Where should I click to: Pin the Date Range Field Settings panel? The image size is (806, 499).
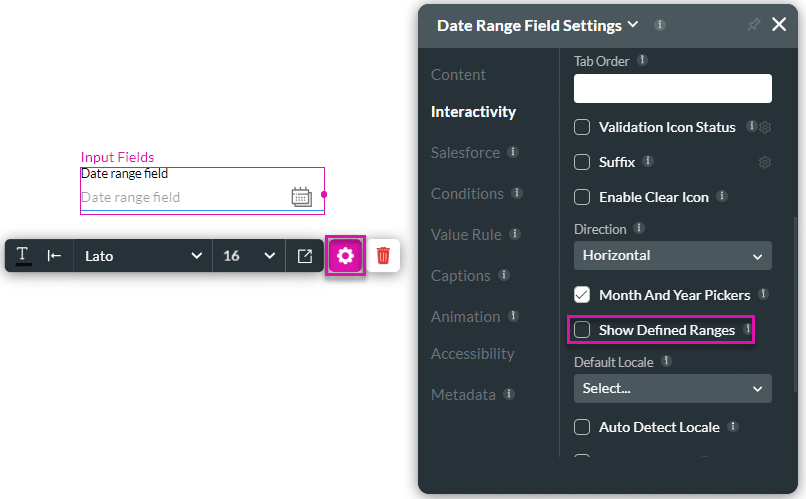pyautogui.click(x=754, y=25)
